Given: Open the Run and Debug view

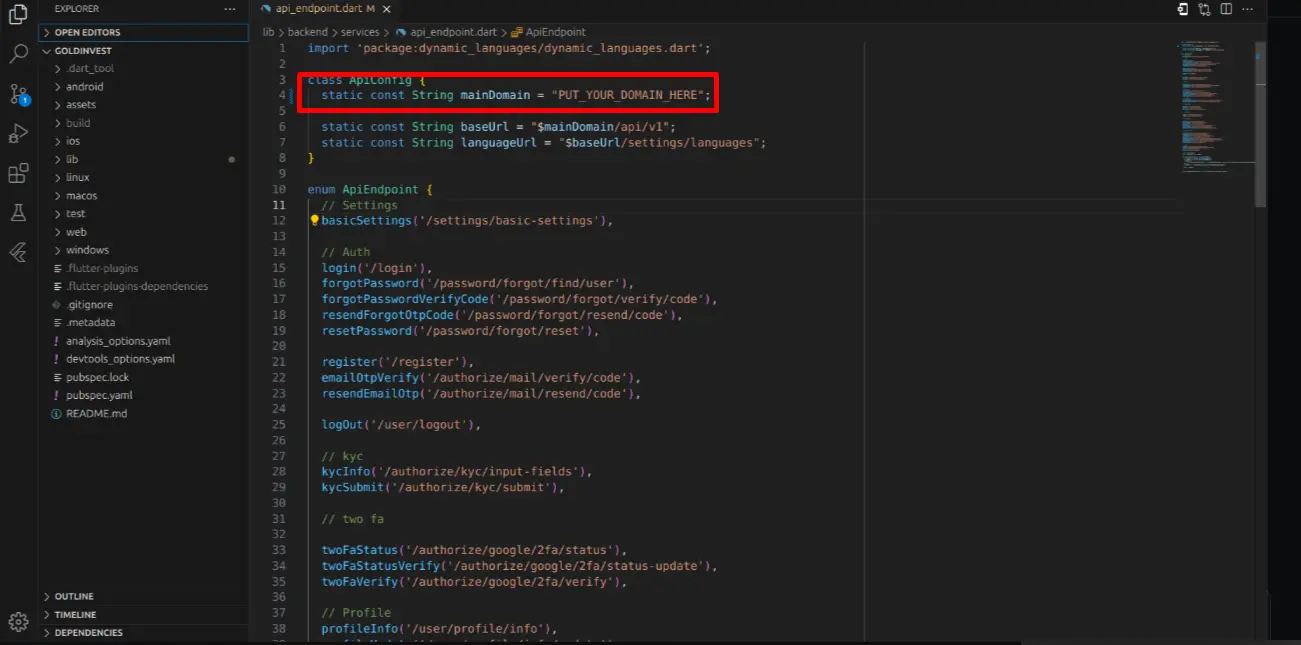Looking at the screenshot, I should click(x=18, y=134).
